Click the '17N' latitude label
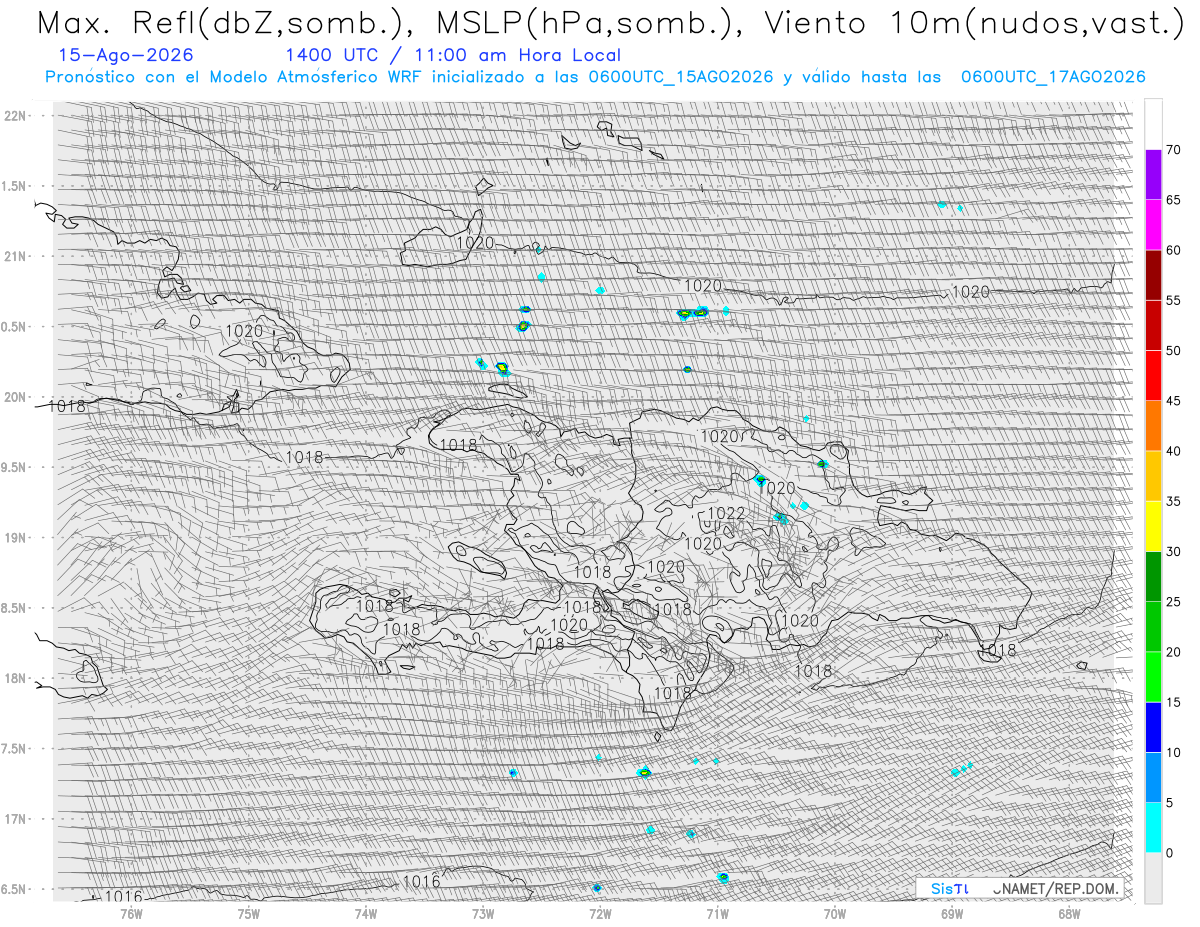 pos(15,819)
